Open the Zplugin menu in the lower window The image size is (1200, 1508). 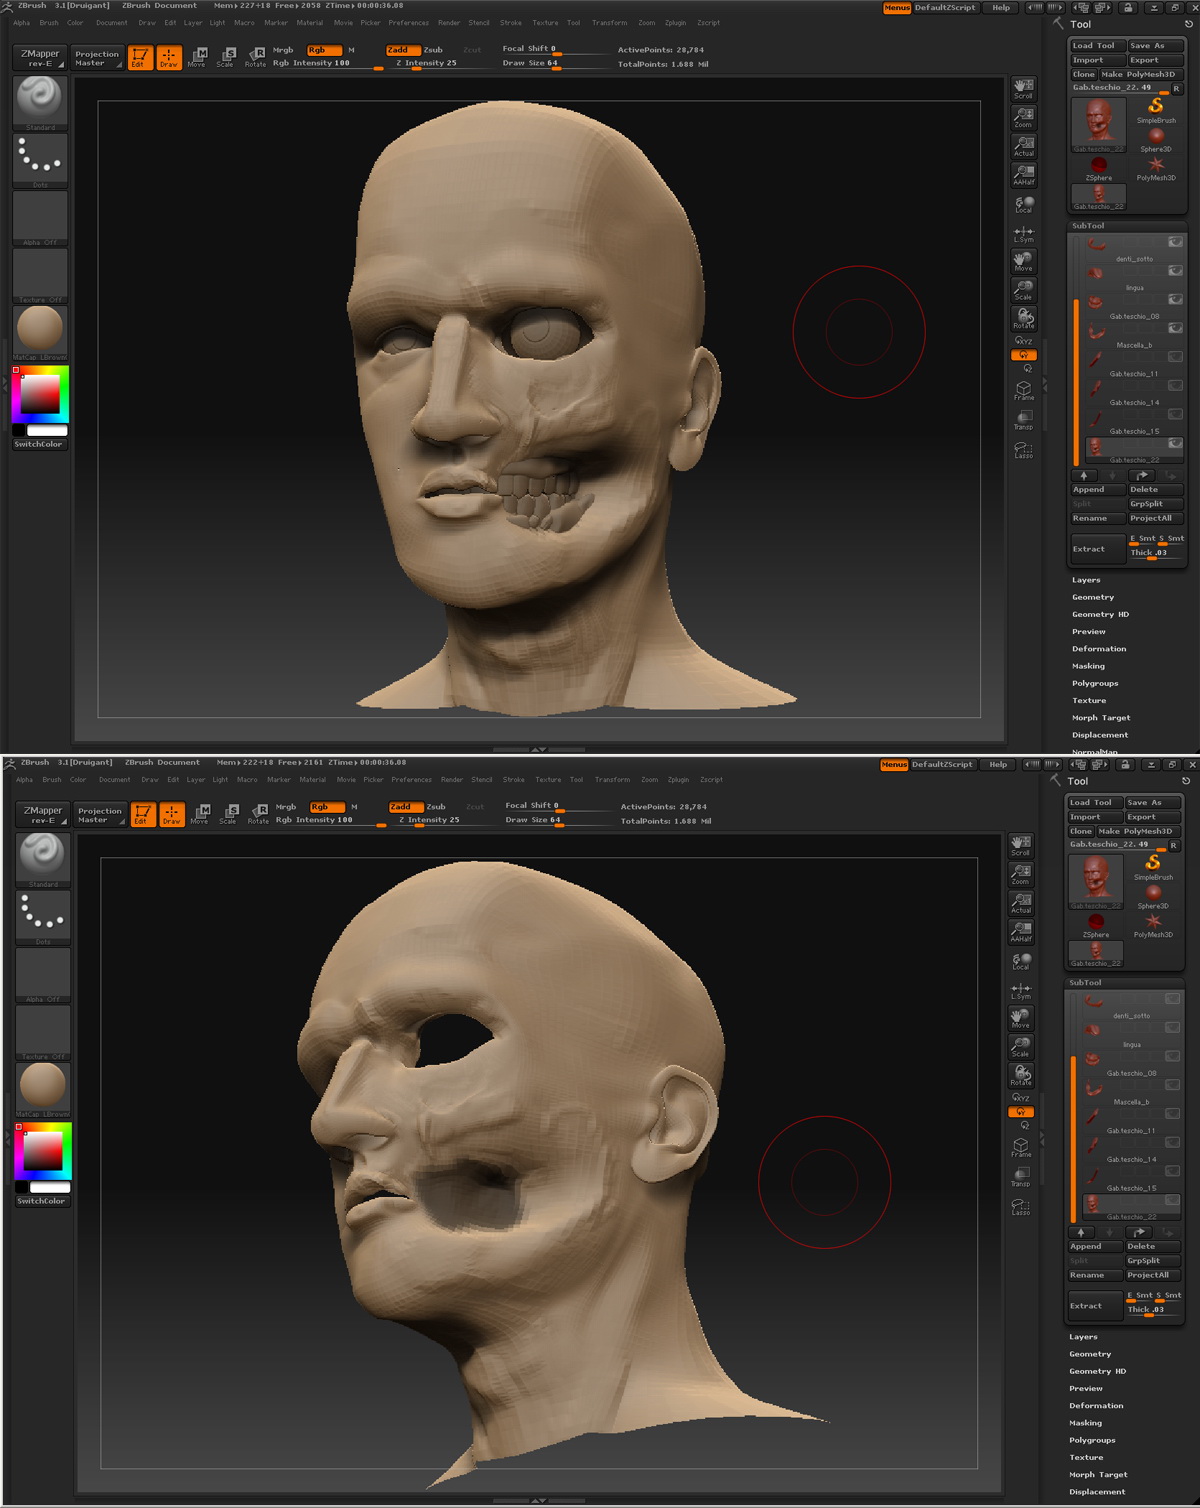[678, 779]
